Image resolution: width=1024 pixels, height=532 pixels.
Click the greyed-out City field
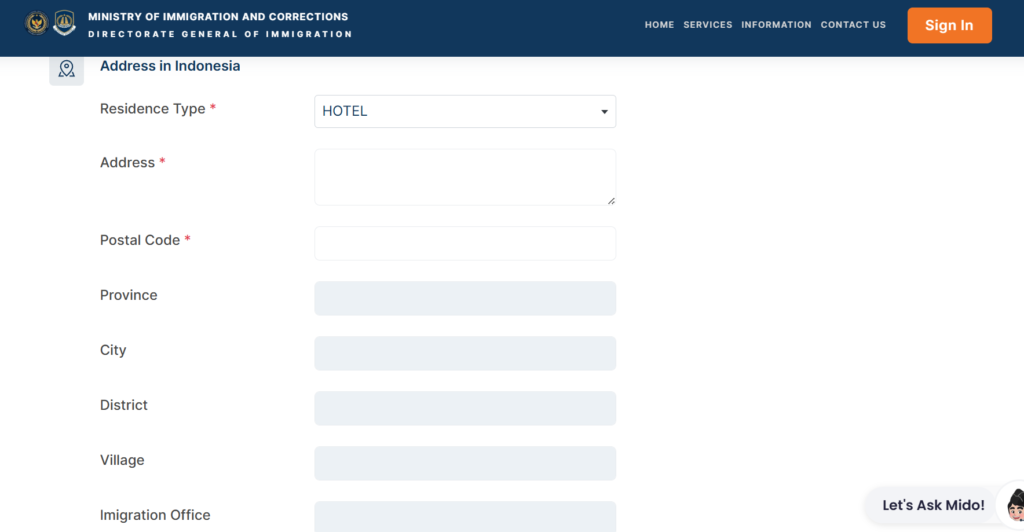click(465, 353)
